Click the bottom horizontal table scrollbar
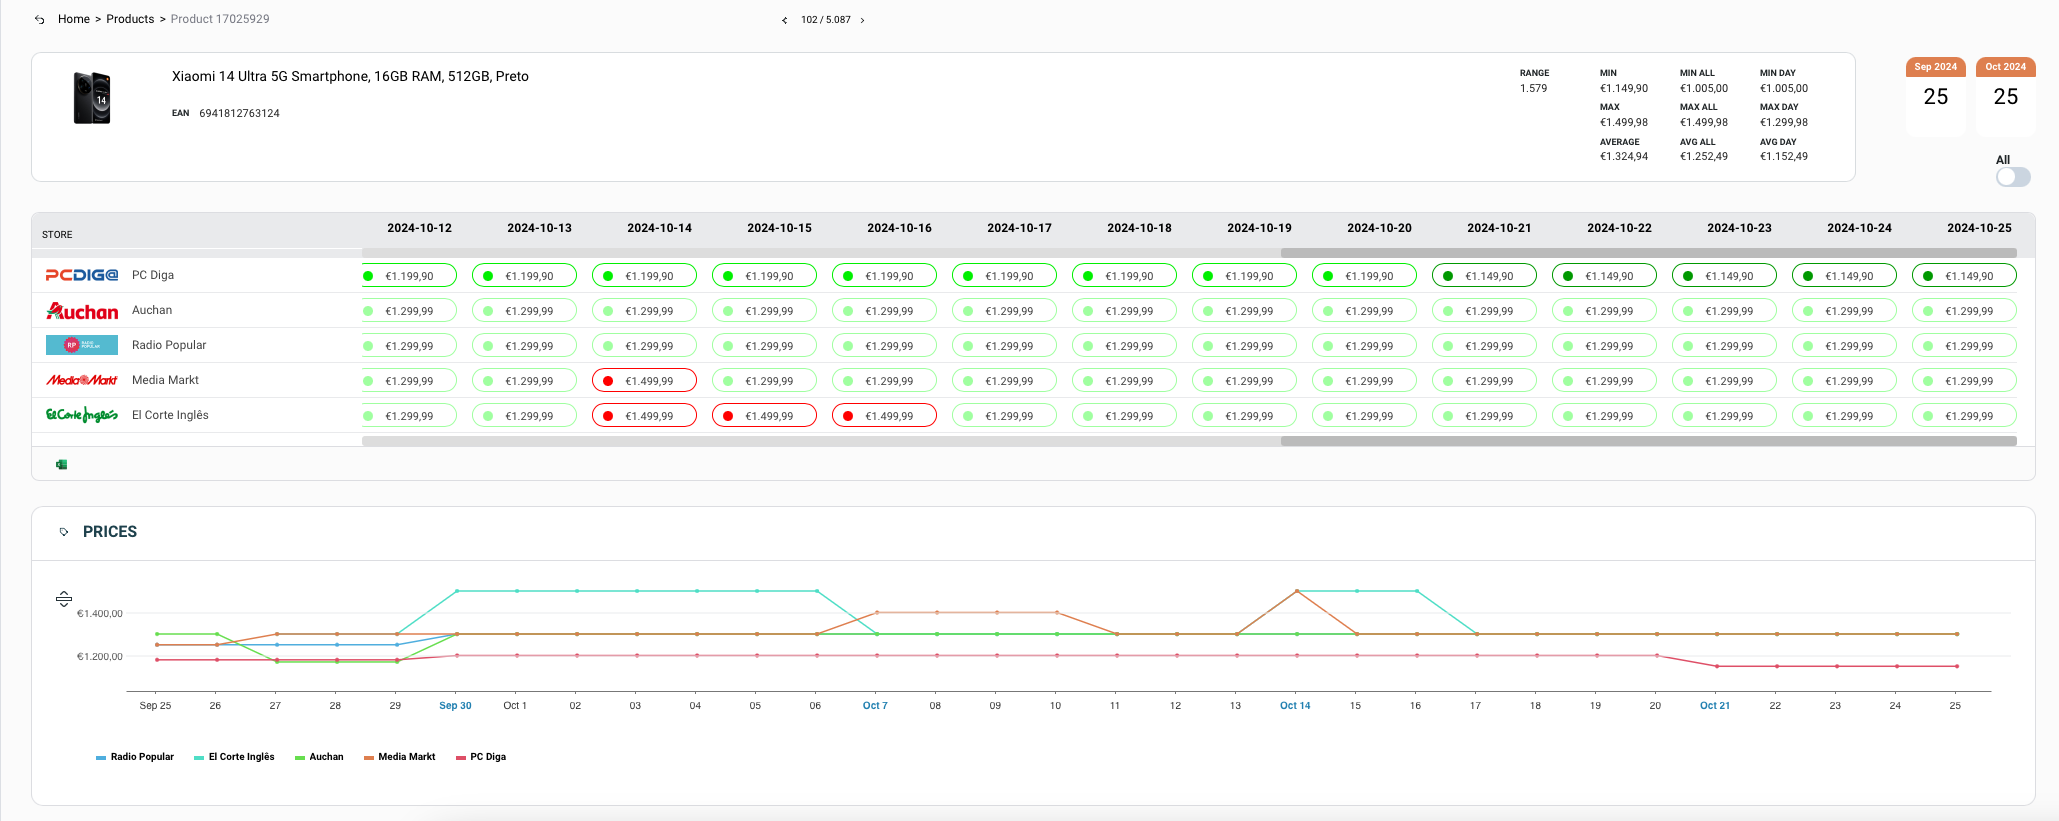This screenshot has width=2059, height=821. pyautogui.click(x=1648, y=441)
